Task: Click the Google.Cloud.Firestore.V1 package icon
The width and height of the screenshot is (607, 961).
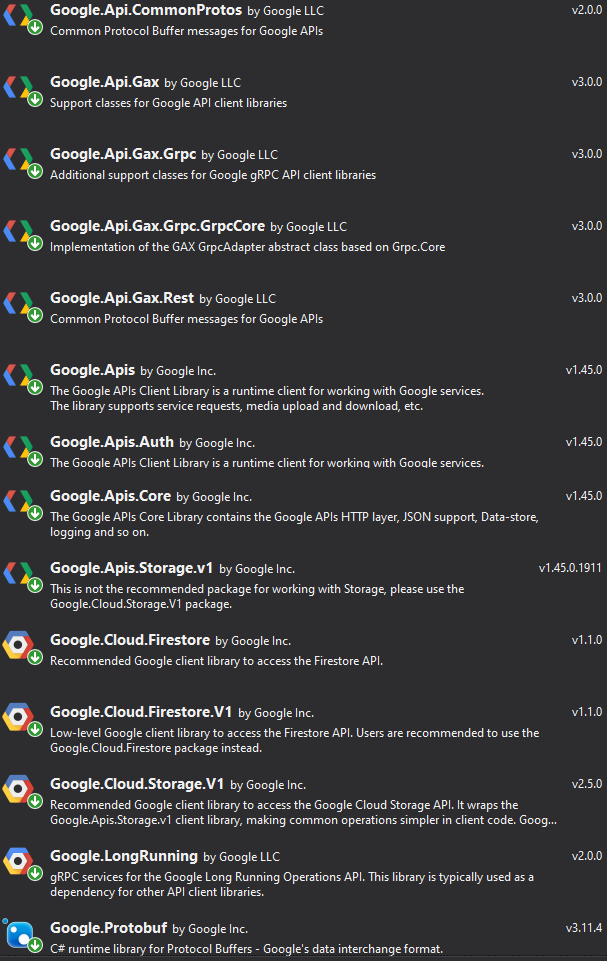Action: coord(18,717)
